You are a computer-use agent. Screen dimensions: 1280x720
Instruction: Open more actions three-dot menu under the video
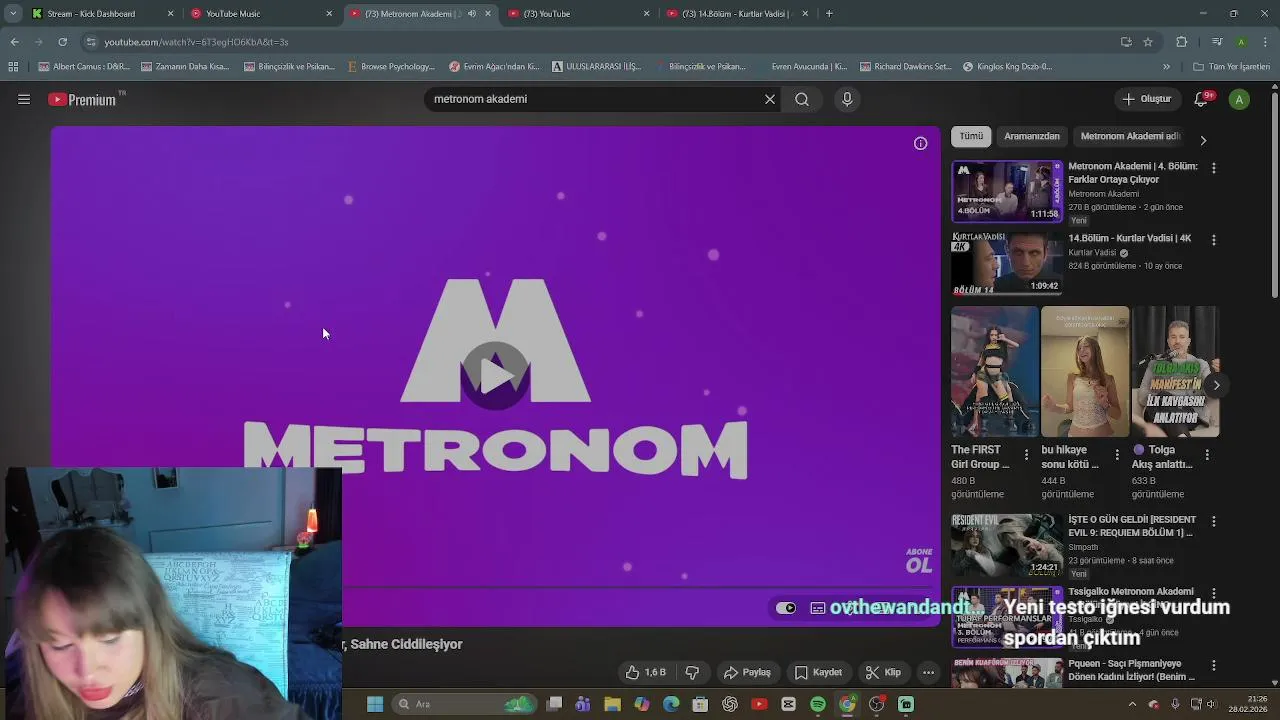[x=928, y=672]
